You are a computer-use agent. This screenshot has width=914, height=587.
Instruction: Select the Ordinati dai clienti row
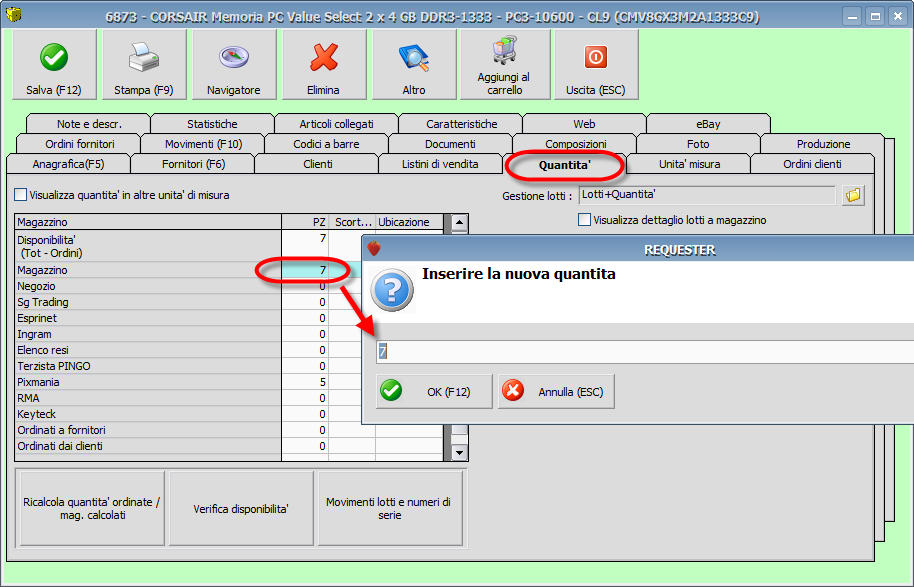tap(148, 446)
